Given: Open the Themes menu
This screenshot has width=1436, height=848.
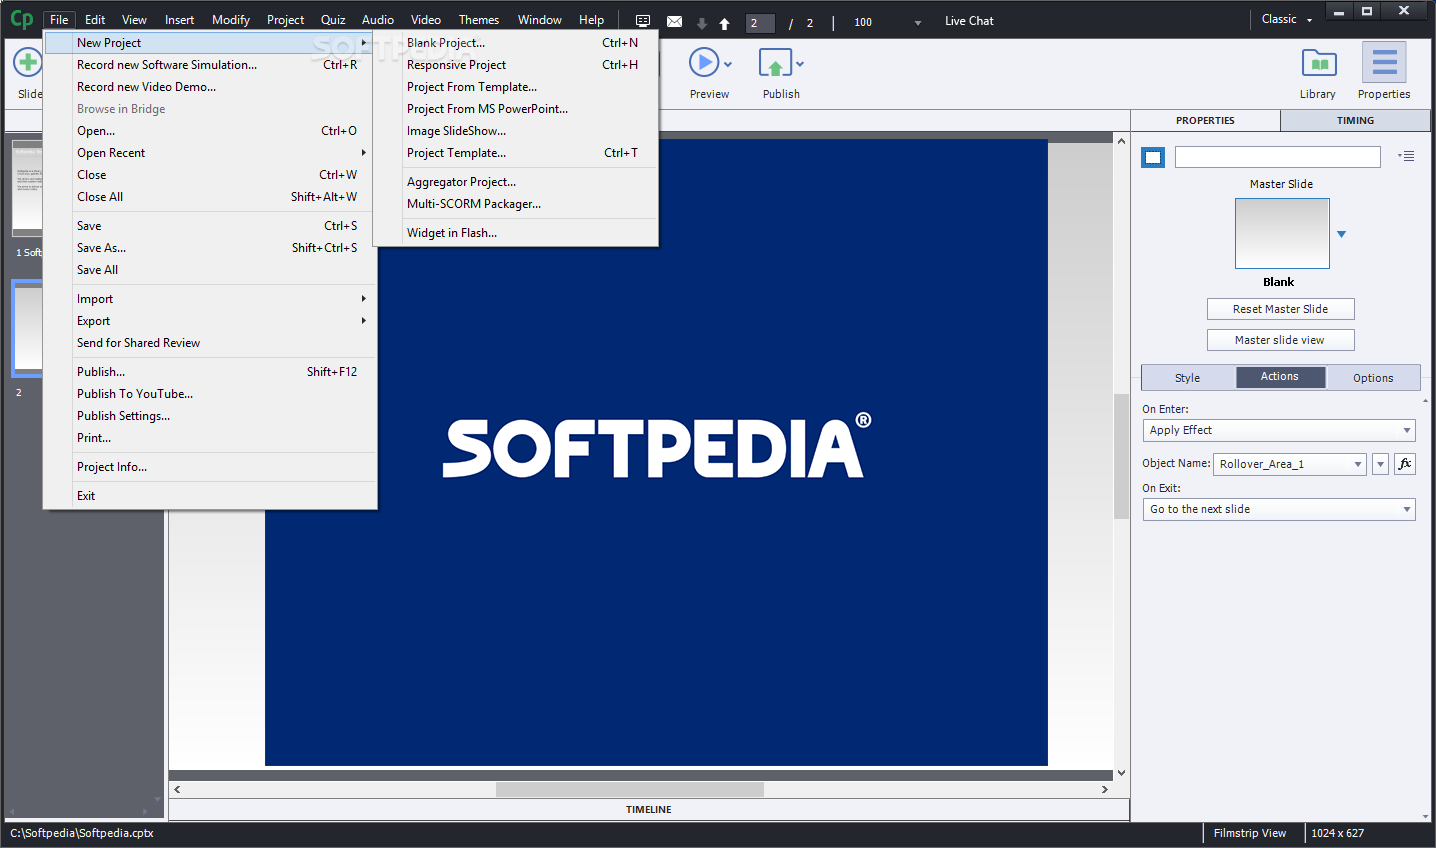Looking at the screenshot, I should [x=479, y=19].
